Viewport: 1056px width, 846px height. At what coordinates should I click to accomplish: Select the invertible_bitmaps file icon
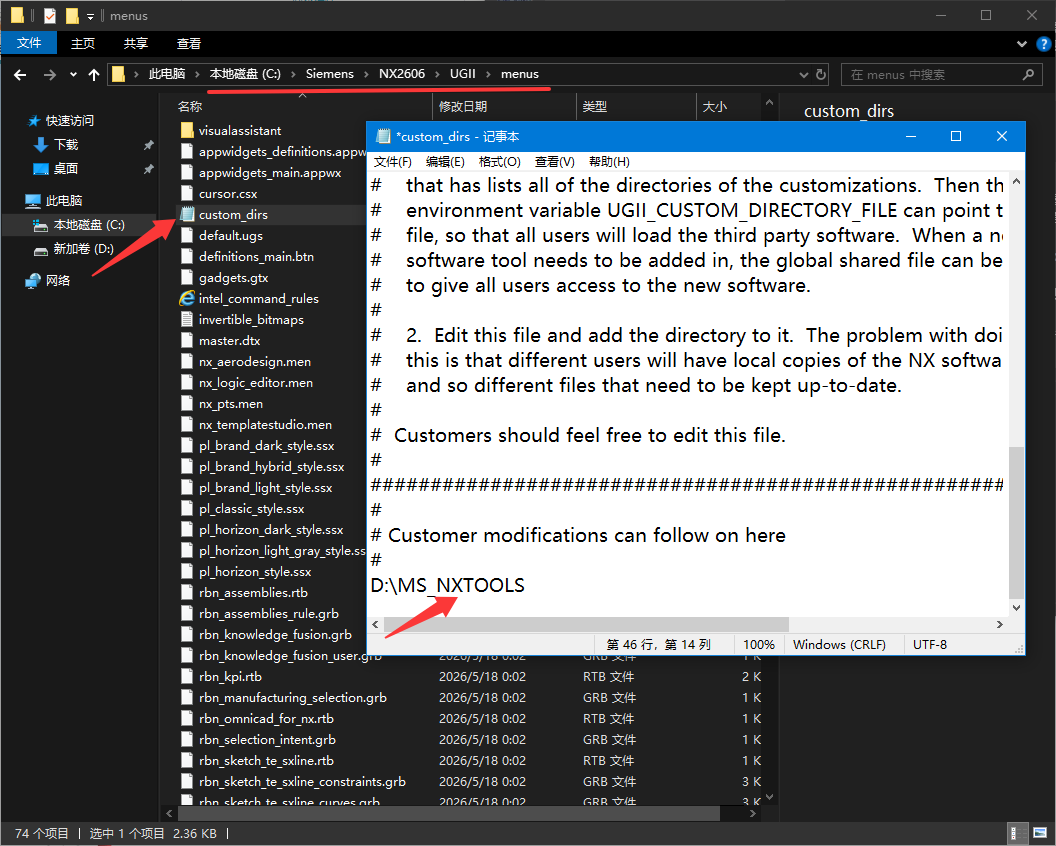tap(187, 319)
